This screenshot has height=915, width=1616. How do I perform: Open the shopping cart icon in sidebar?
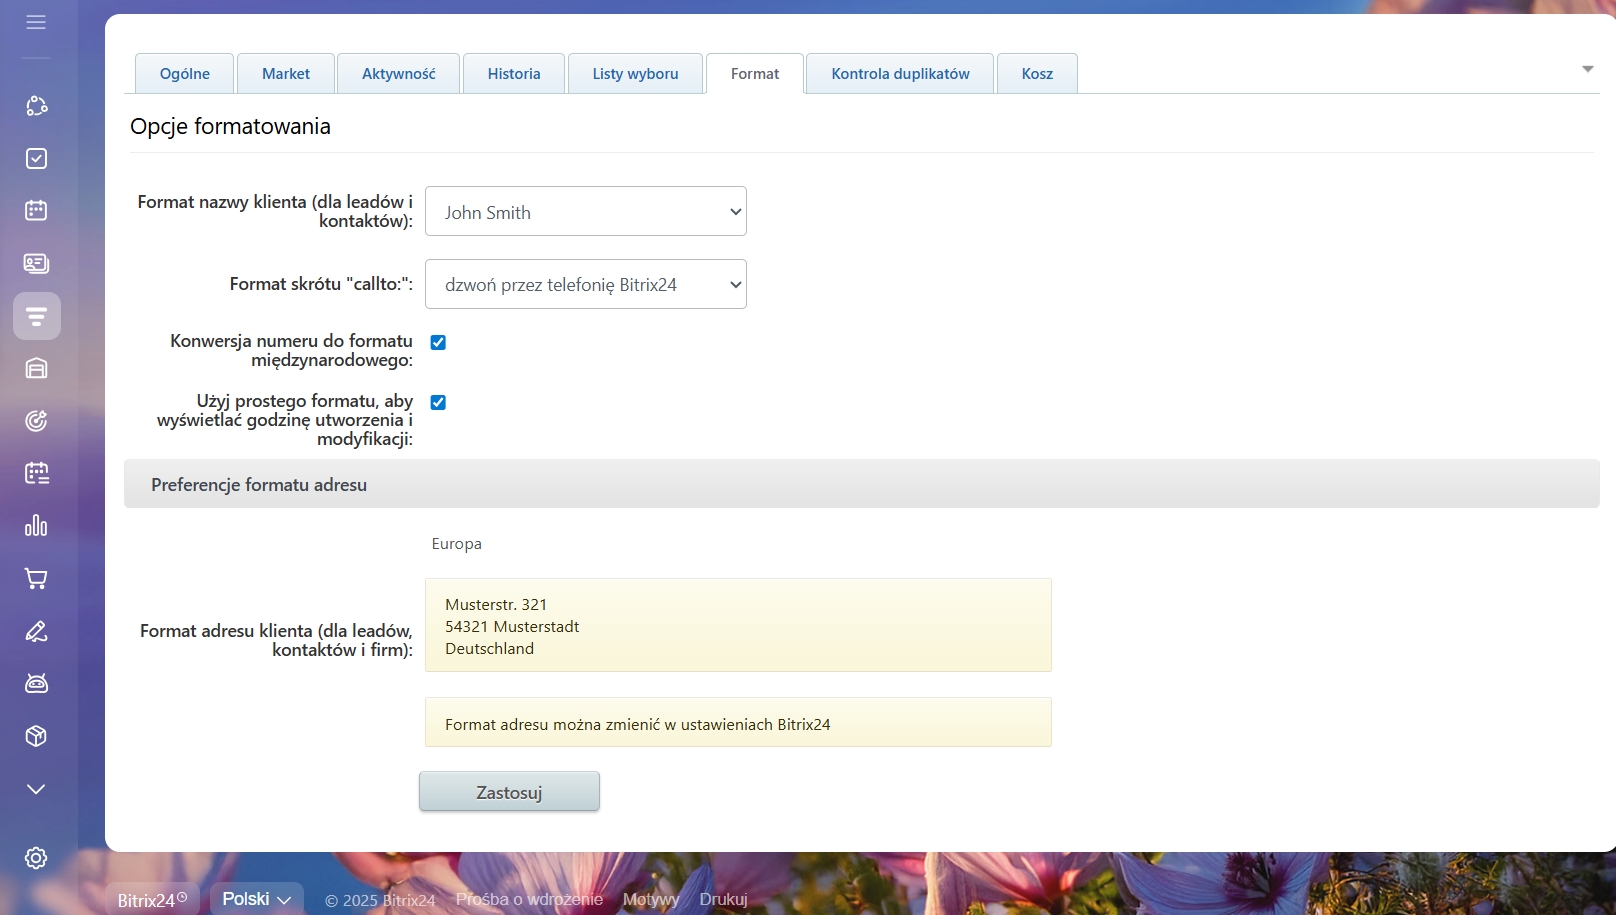coord(36,579)
